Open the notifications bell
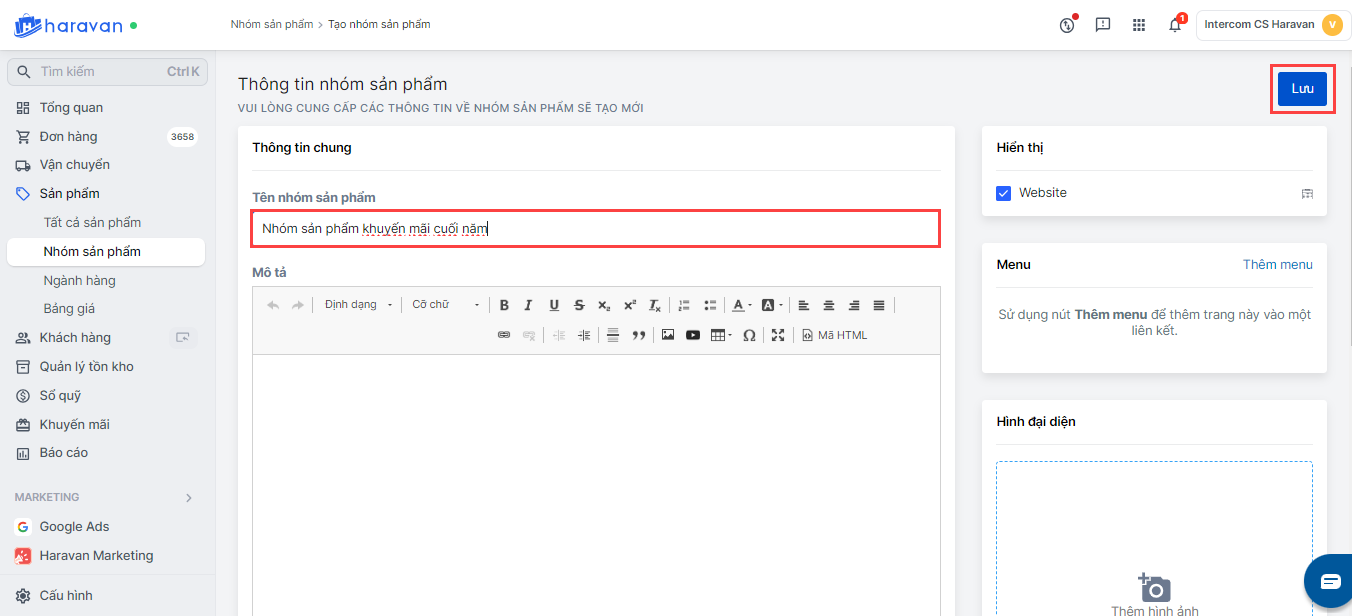The width and height of the screenshot is (1352, 616). click(1175, 25)
